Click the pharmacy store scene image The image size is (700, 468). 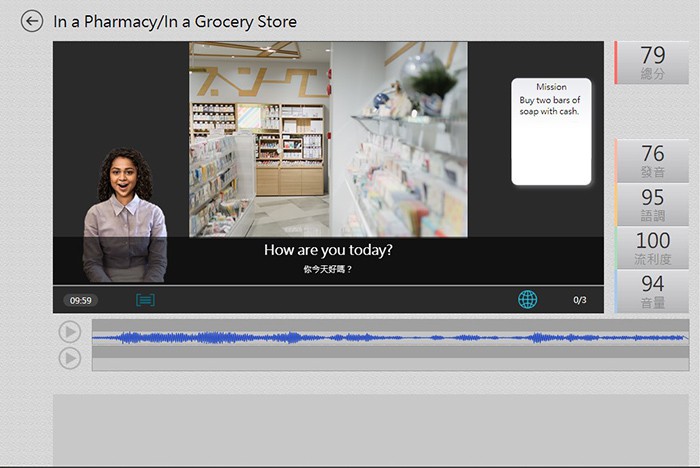pyautogui.click(x=328, y=138)
